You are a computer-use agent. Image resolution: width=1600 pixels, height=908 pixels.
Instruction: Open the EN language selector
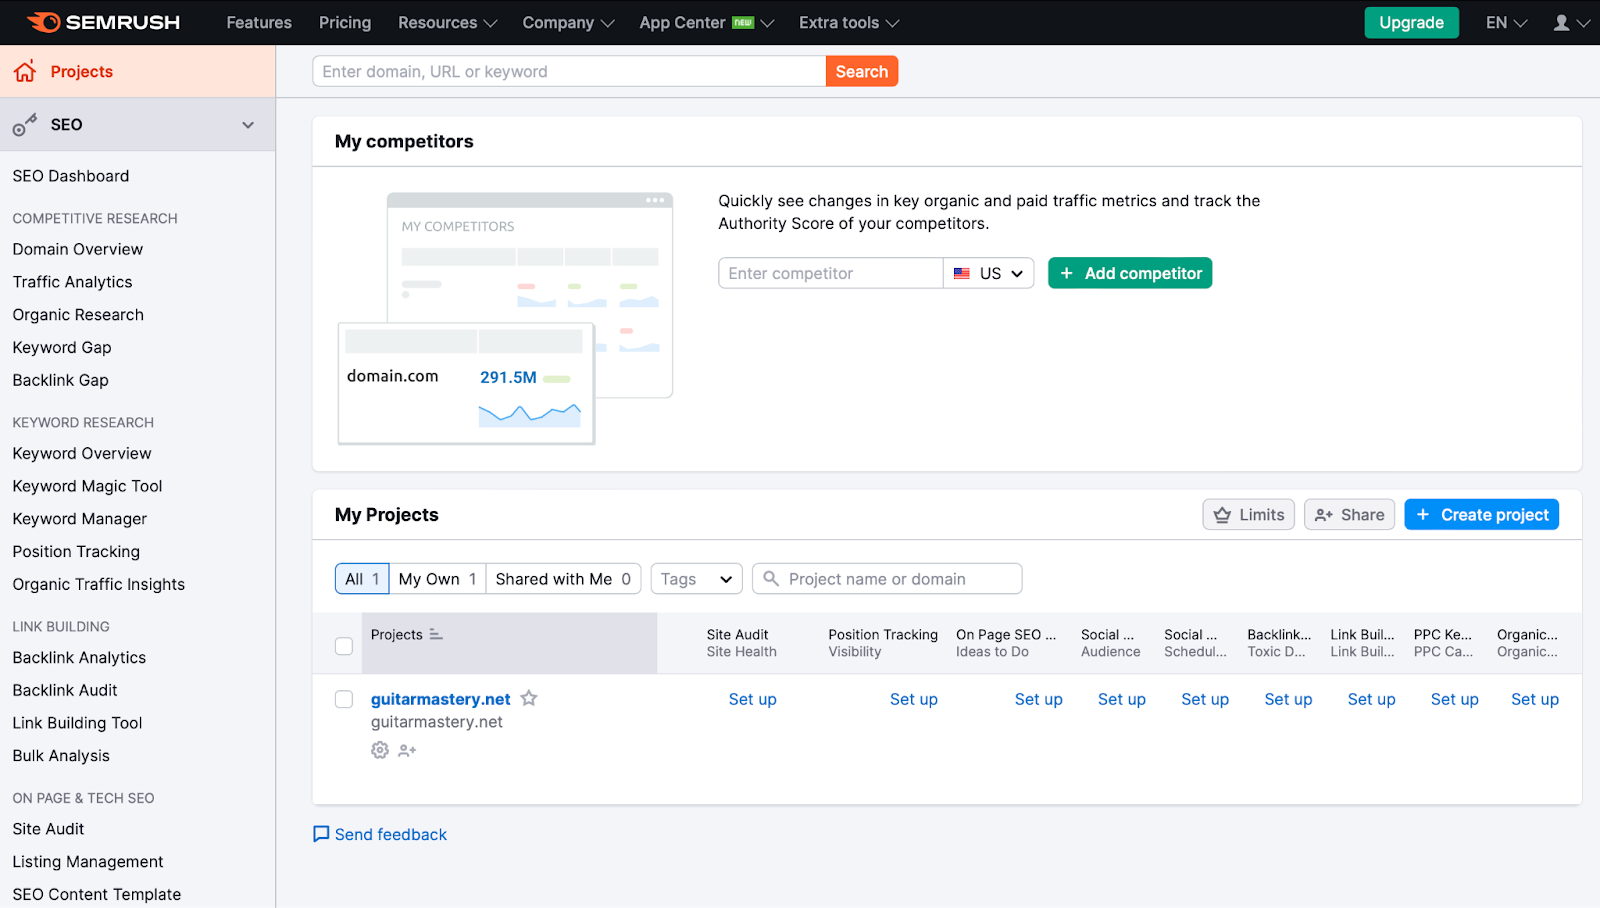pos(1506,22)
